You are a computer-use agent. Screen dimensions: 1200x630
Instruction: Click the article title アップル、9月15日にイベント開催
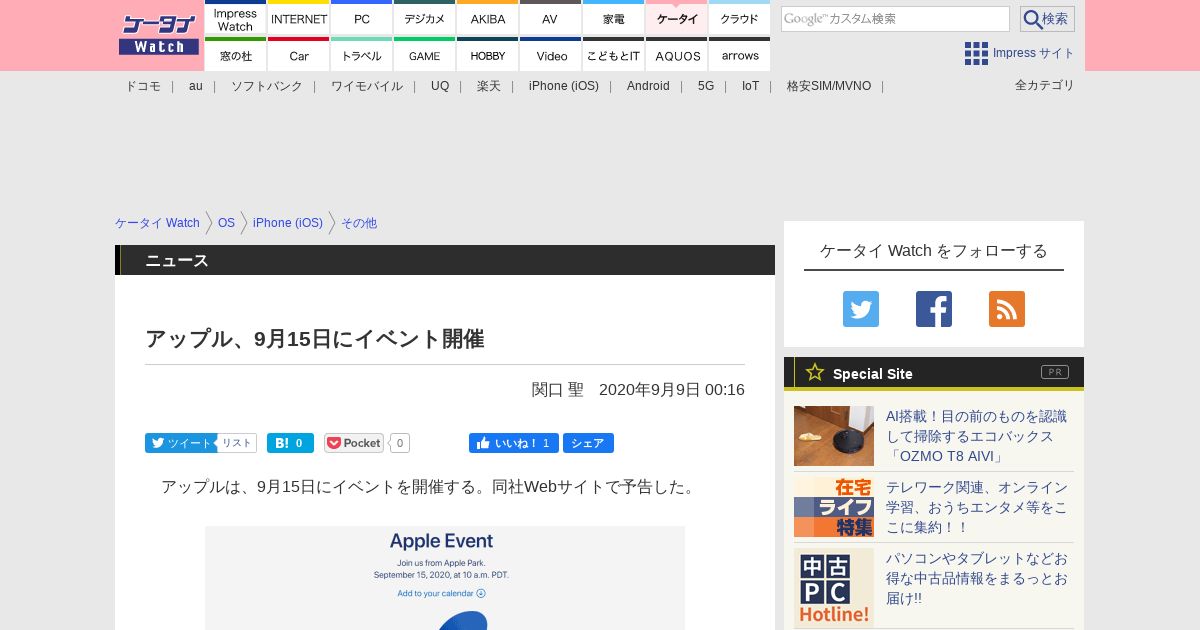pyautogui.click(x=315, y=338)
